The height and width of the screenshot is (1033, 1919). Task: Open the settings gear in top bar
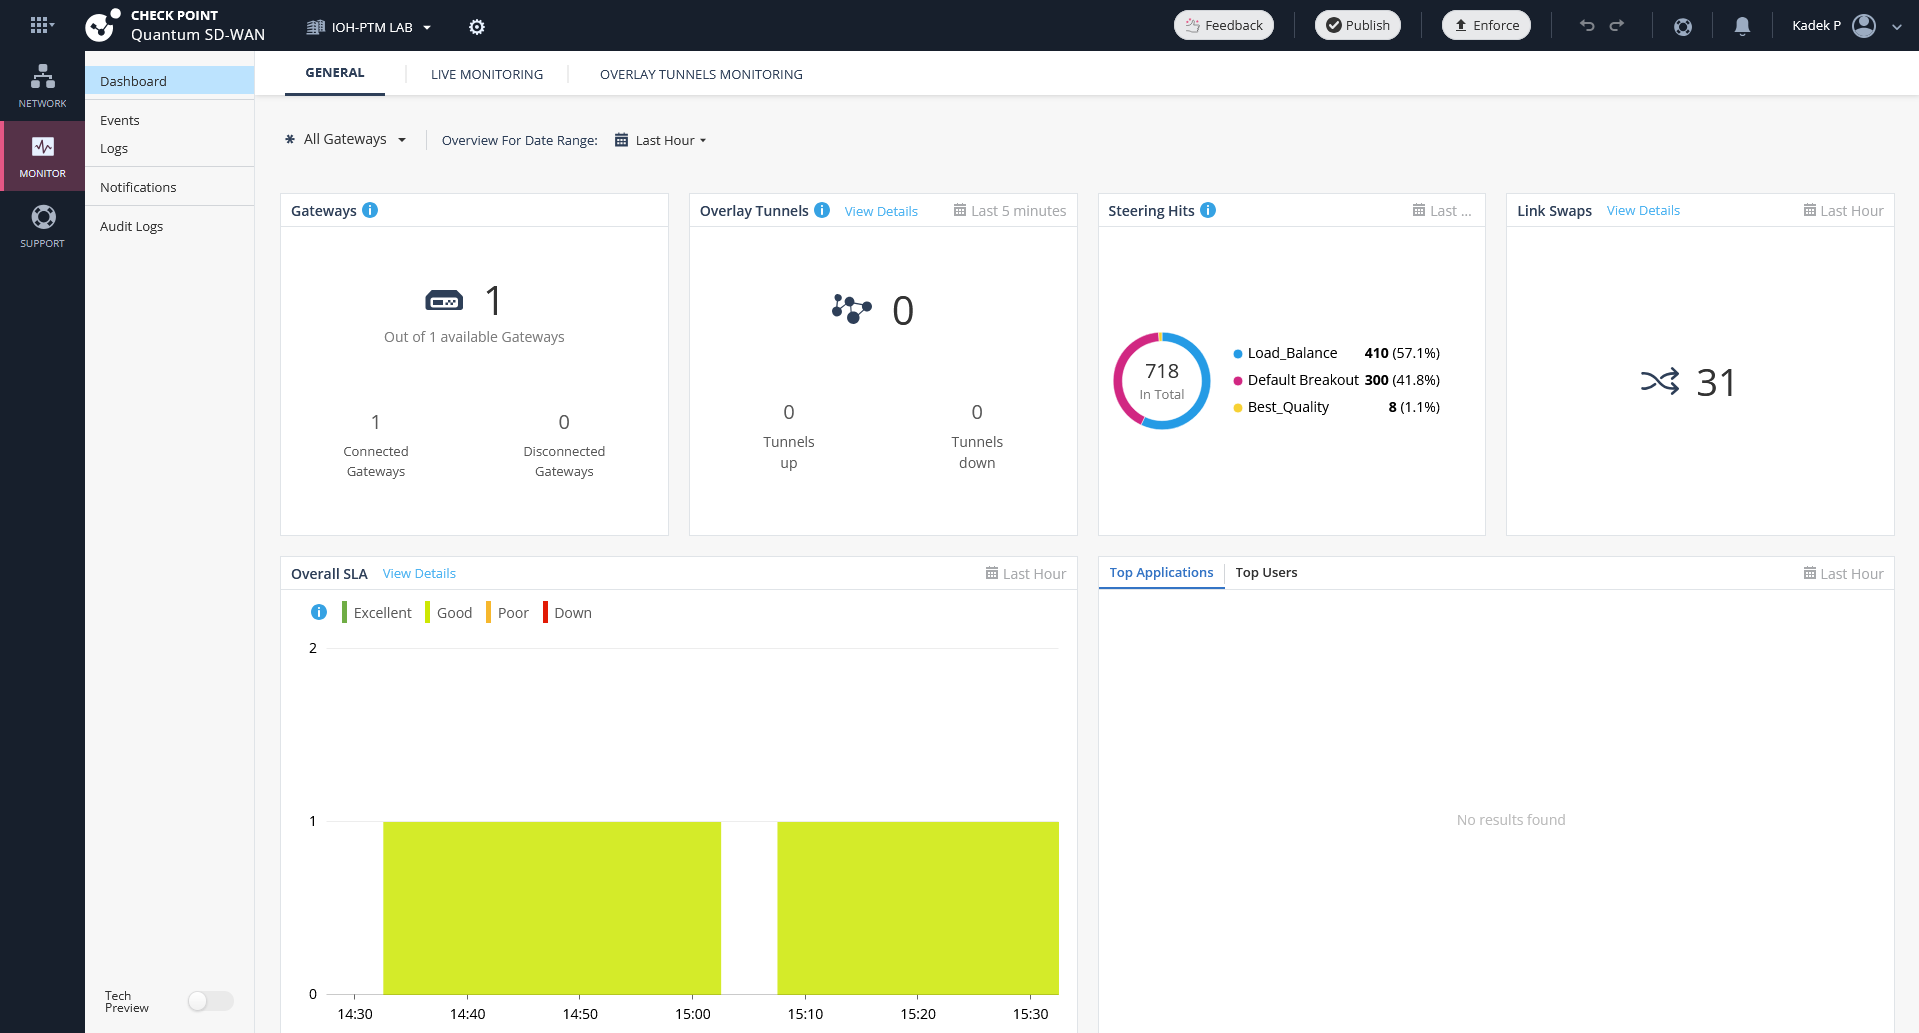[x=477, y=27]
